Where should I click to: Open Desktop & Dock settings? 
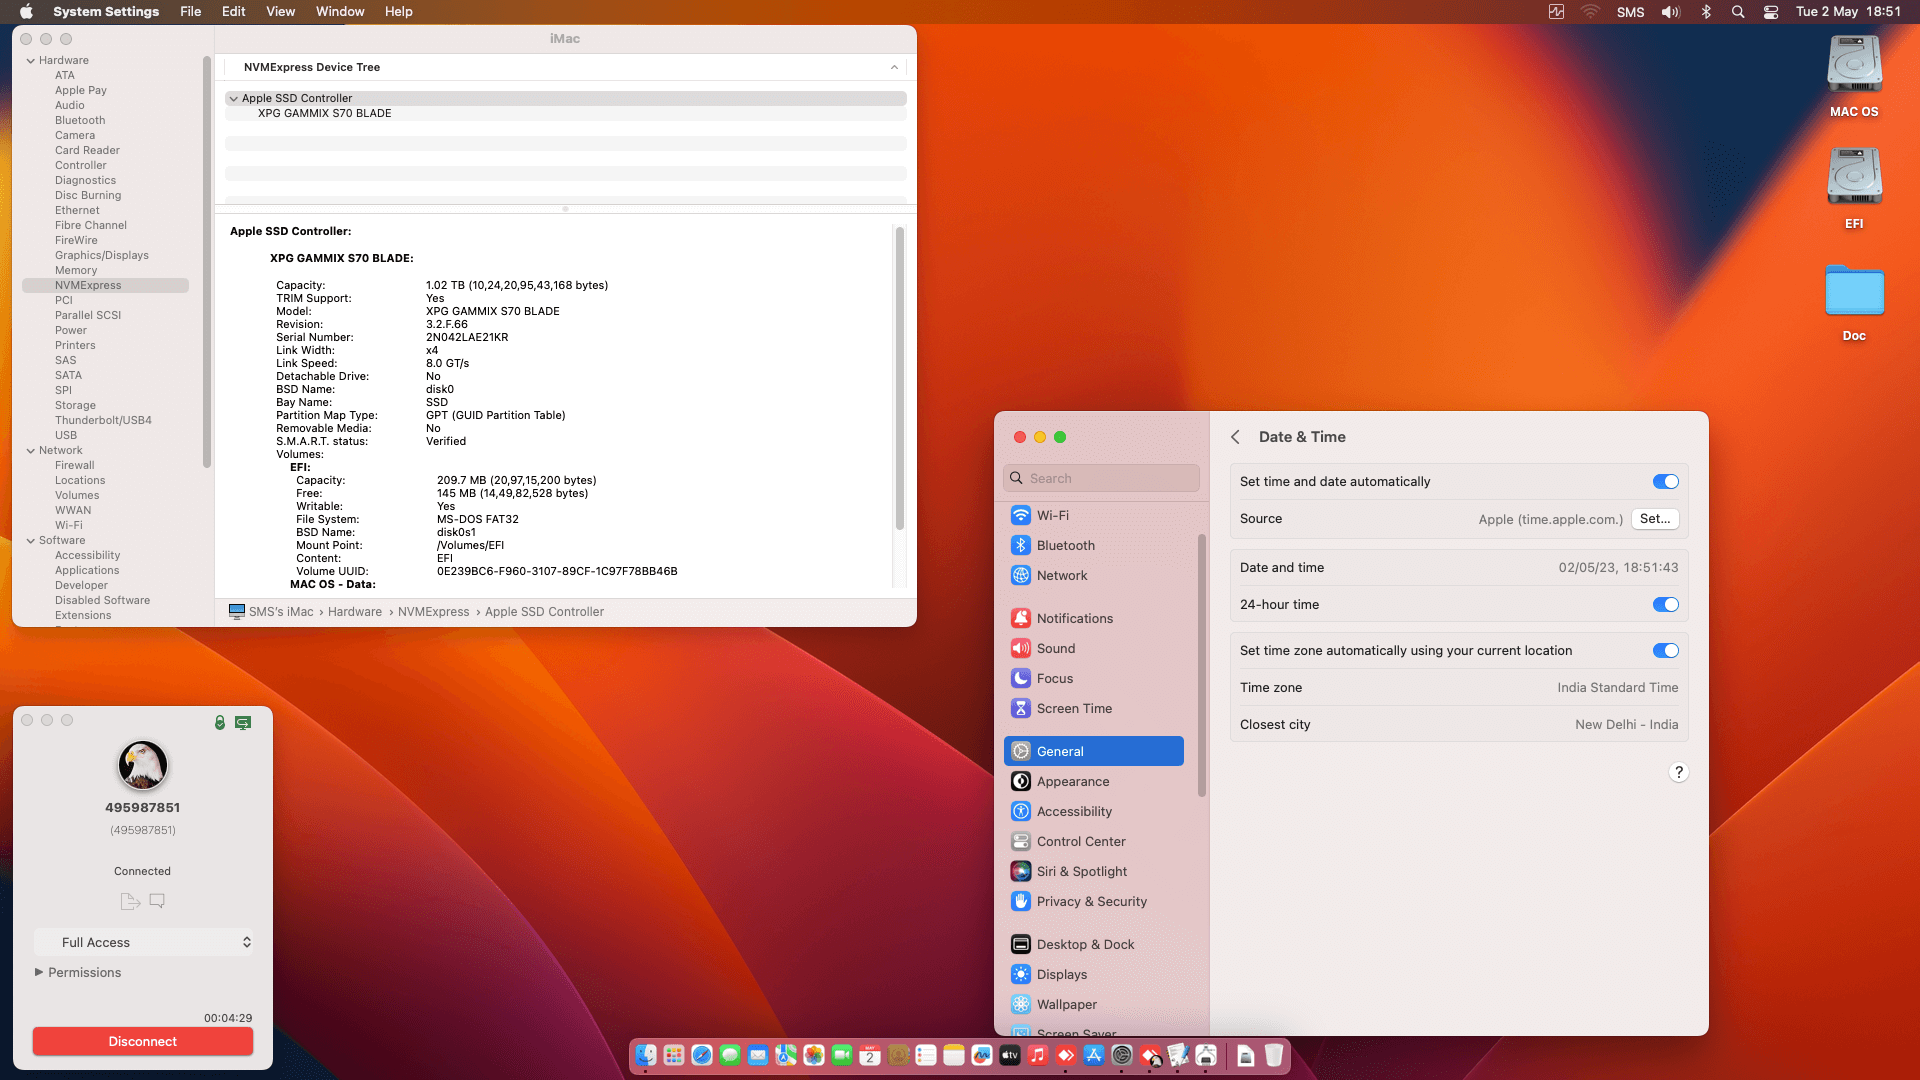pos(1094,945)
